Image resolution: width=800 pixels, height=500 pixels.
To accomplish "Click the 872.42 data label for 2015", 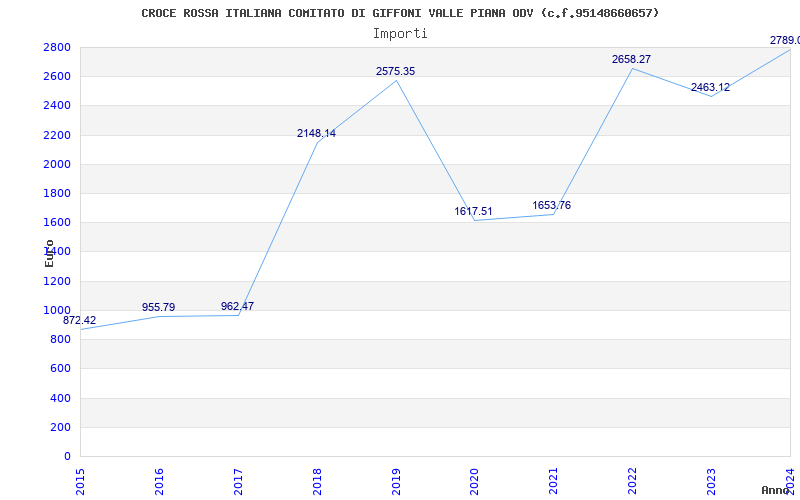I will pos(79,320).
